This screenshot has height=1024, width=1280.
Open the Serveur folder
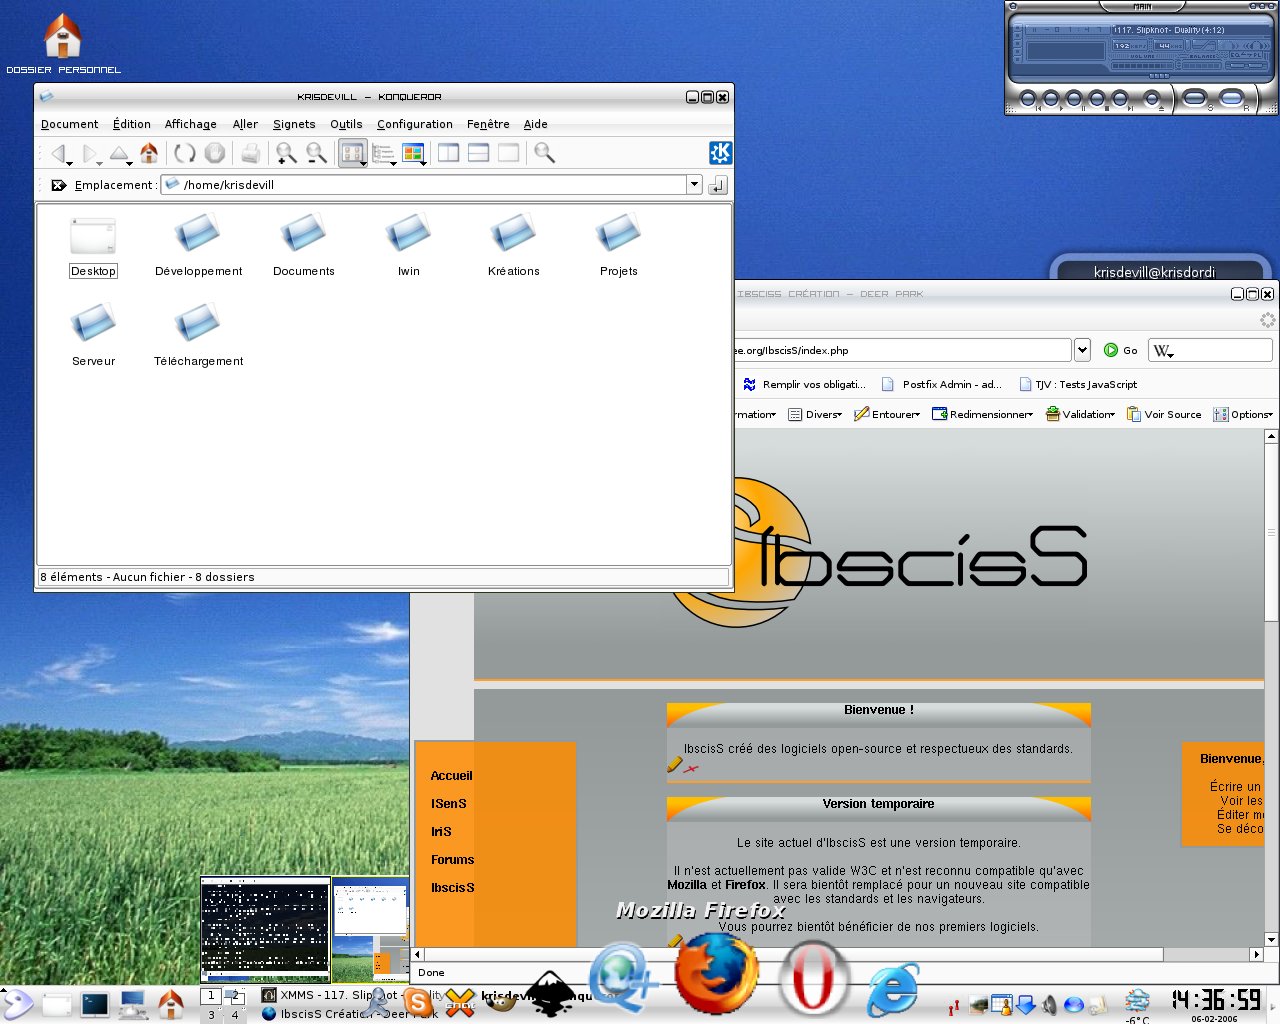click(93, 336)
